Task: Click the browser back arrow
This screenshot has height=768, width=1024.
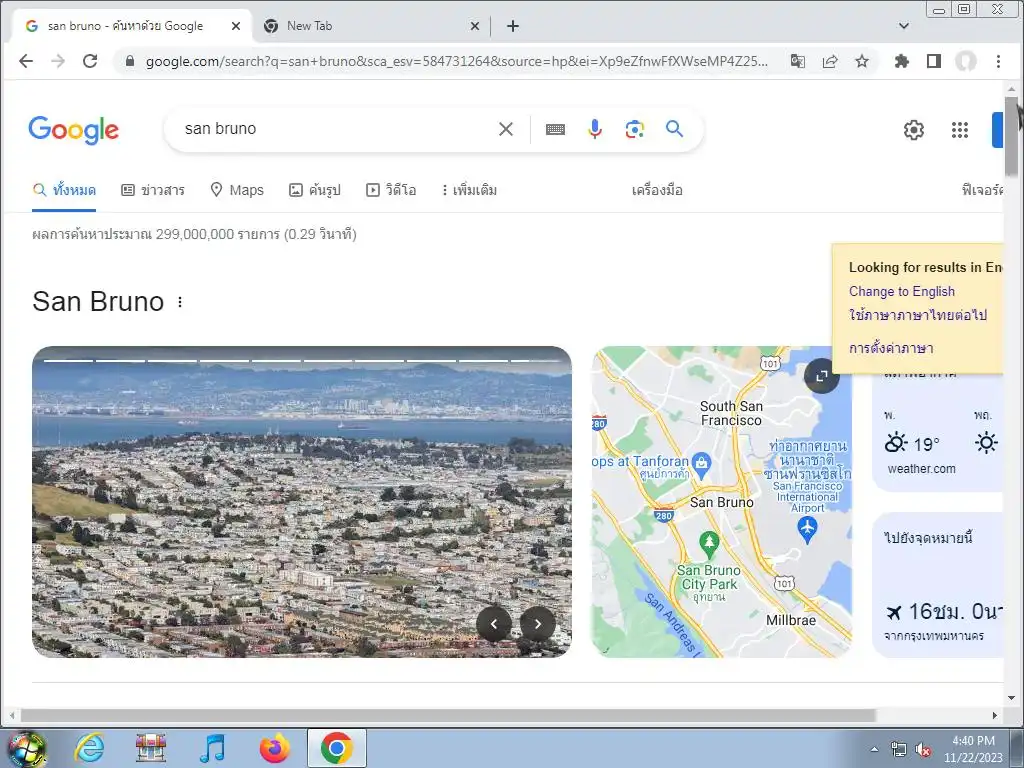Action: pyautogui.click(x=26, y=61)
